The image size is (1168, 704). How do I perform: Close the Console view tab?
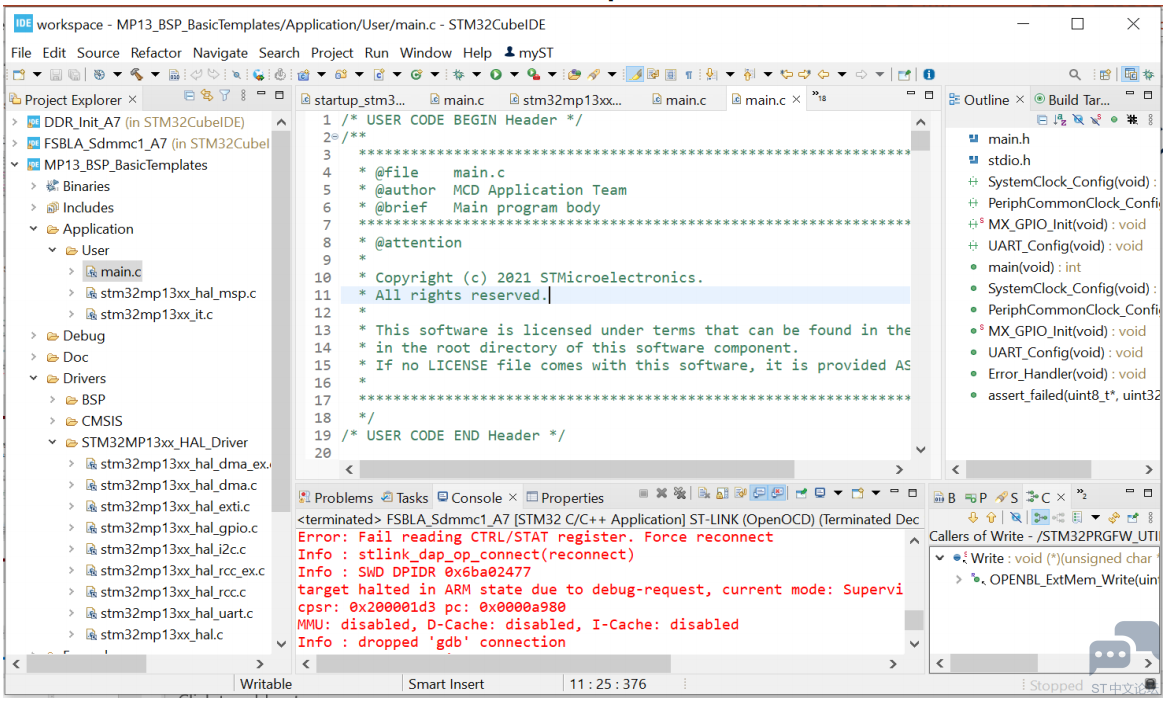pos(512,498)
